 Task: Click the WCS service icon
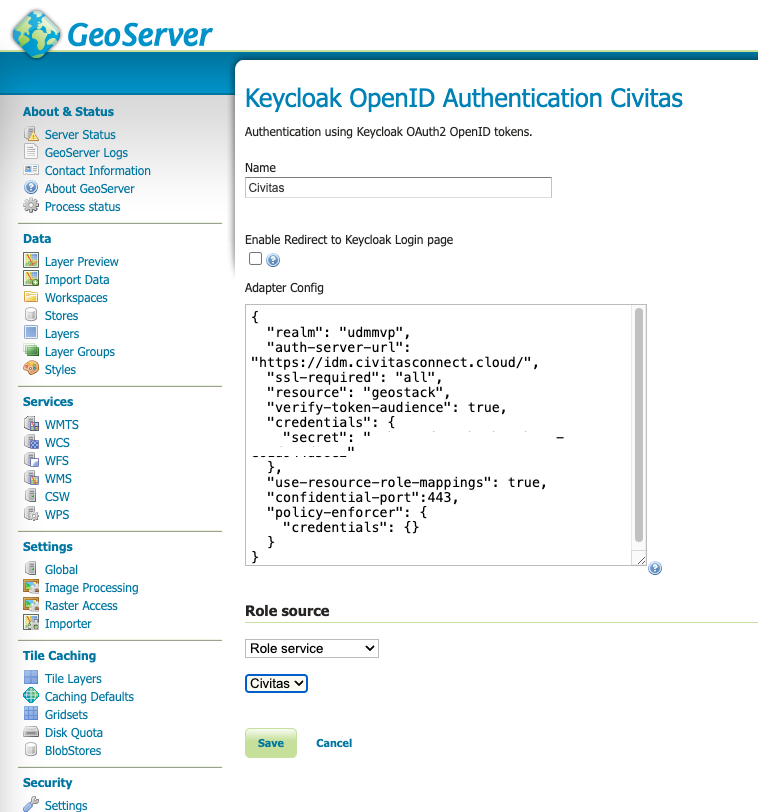tap(31, 442)
